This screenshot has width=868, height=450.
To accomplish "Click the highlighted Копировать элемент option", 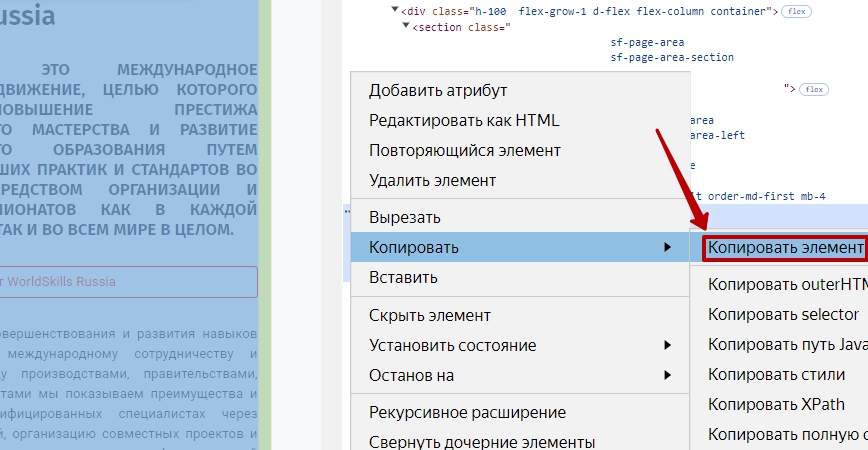I will 785,247.
